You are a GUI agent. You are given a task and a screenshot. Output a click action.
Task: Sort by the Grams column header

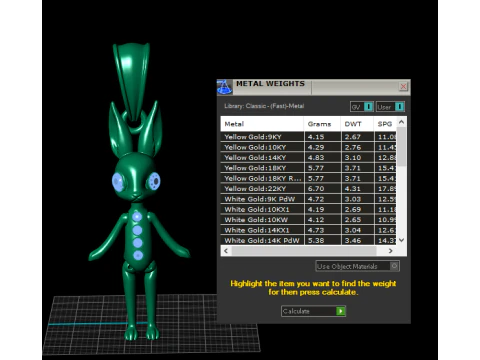322,124
